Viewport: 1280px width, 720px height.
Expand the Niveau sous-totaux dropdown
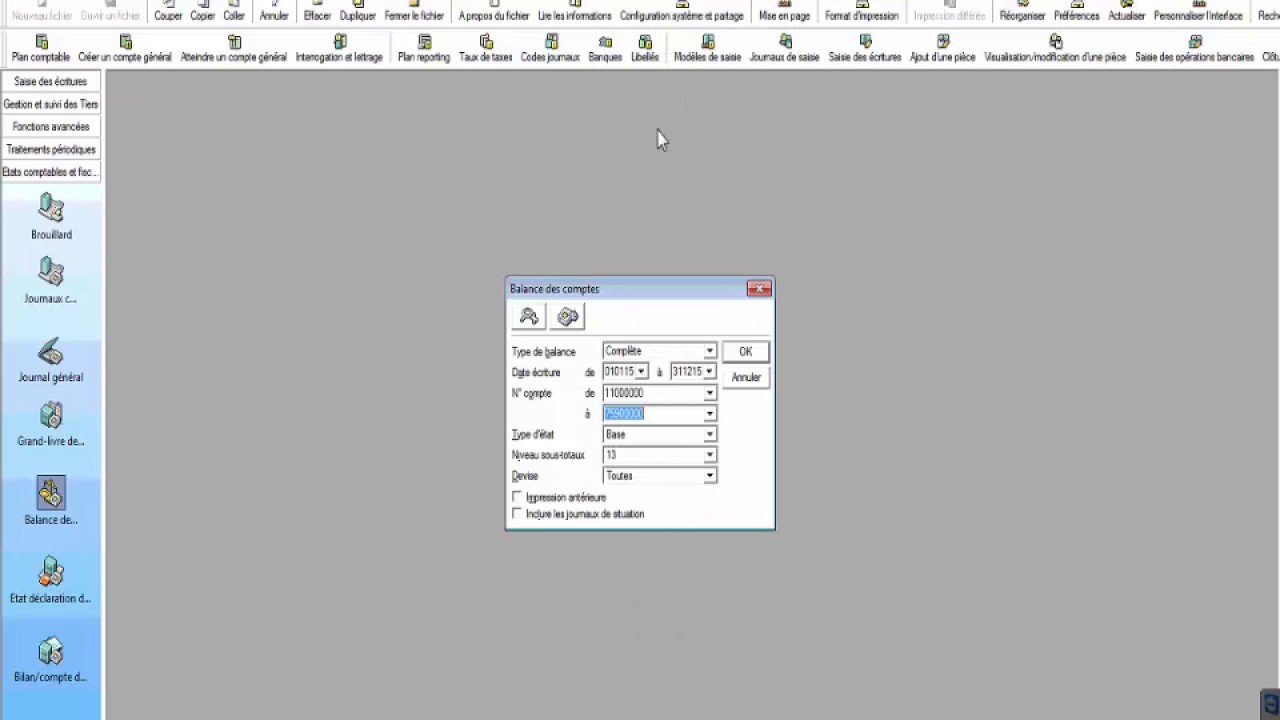(x=709, y=455)
